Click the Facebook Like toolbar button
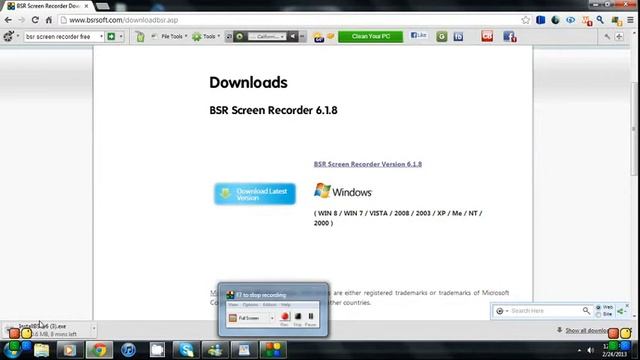This screenshot has height=360, width=640. [418, 36]
